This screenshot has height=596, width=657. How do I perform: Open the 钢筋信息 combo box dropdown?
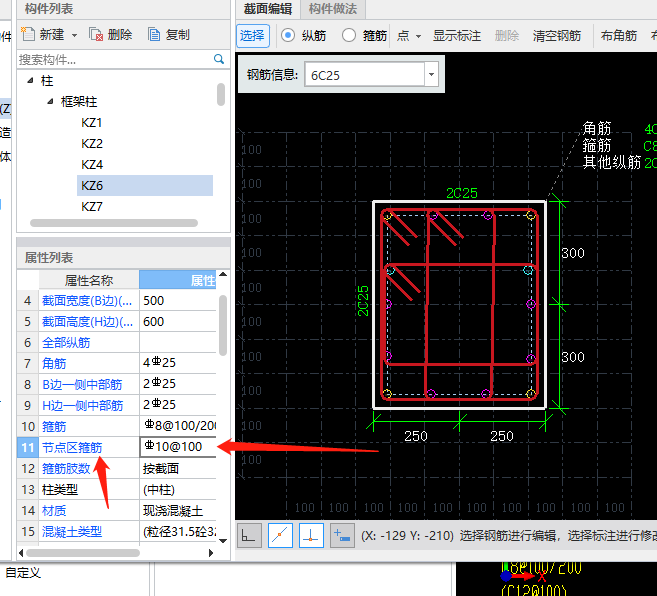[x=431, y=75]
